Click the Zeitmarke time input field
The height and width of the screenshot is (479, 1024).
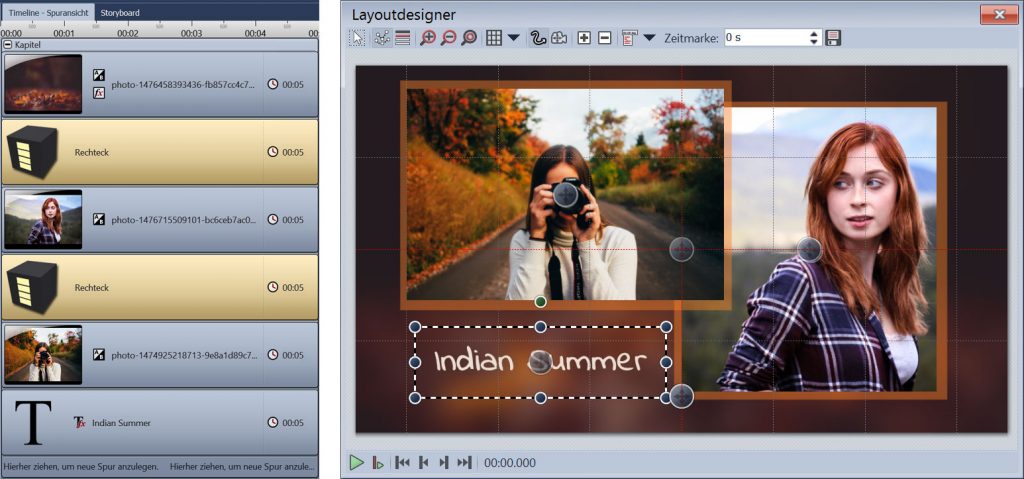(x=765, y=37)
